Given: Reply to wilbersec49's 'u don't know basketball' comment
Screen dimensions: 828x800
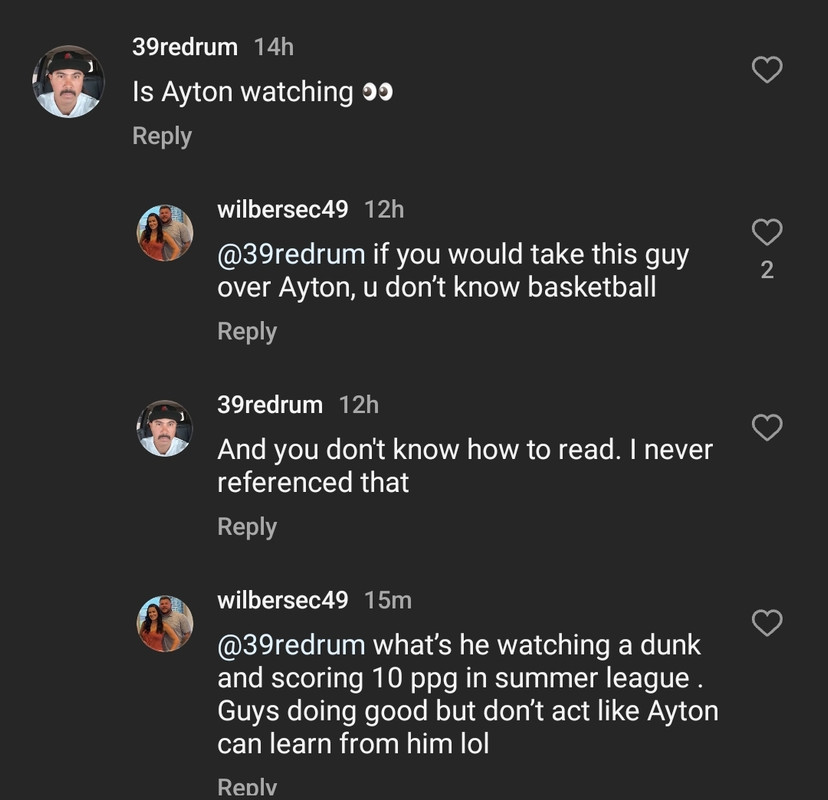Looking at the screenshot, I should (x=247, y=331).
